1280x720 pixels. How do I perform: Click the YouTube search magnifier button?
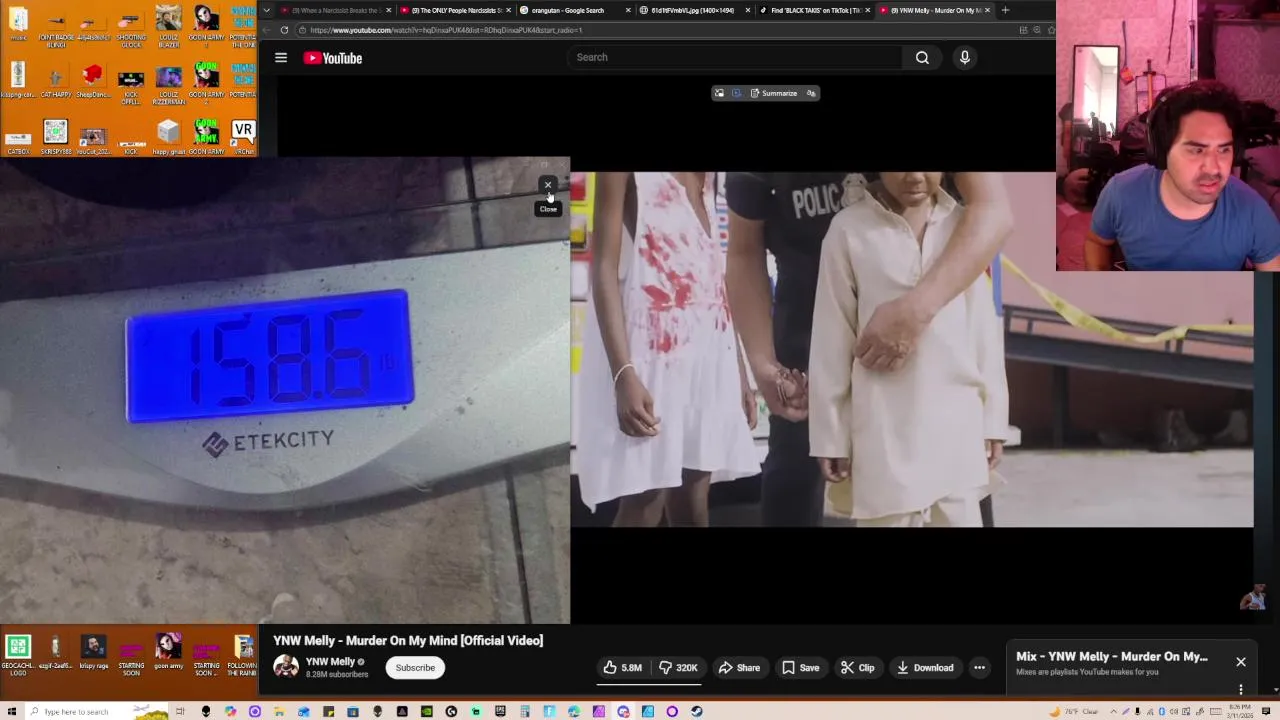point(922,57)
